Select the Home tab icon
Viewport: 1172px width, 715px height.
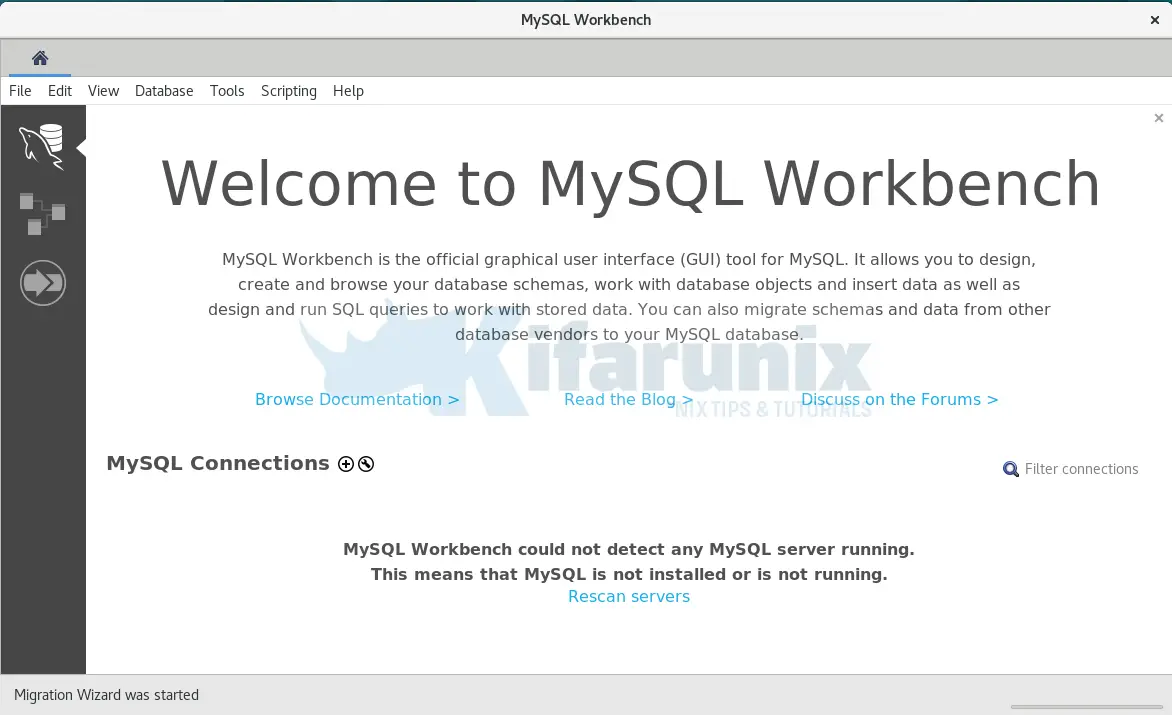pyautogui.click(x=40, y=58)
